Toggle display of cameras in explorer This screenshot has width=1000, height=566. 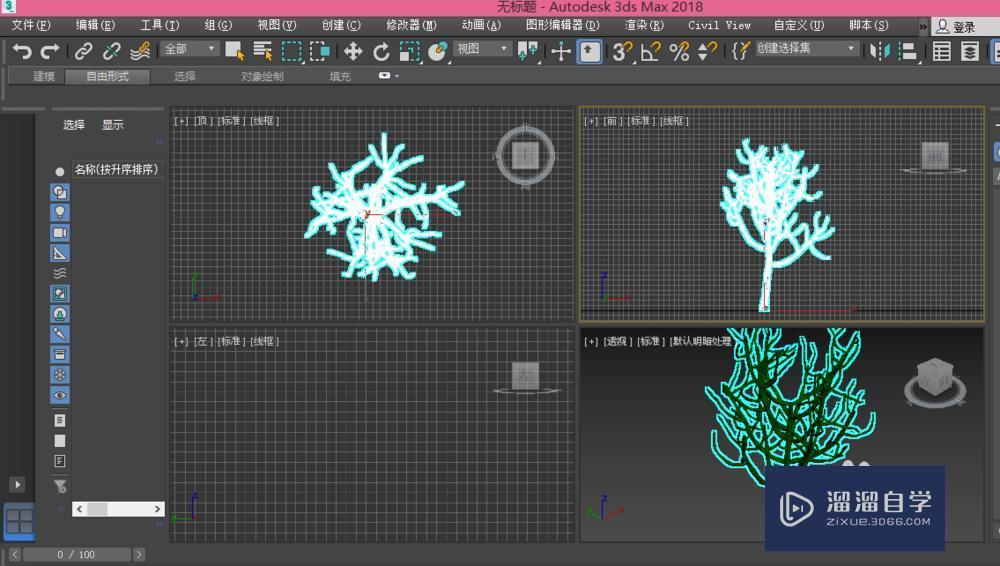click(x=60, y=233)
